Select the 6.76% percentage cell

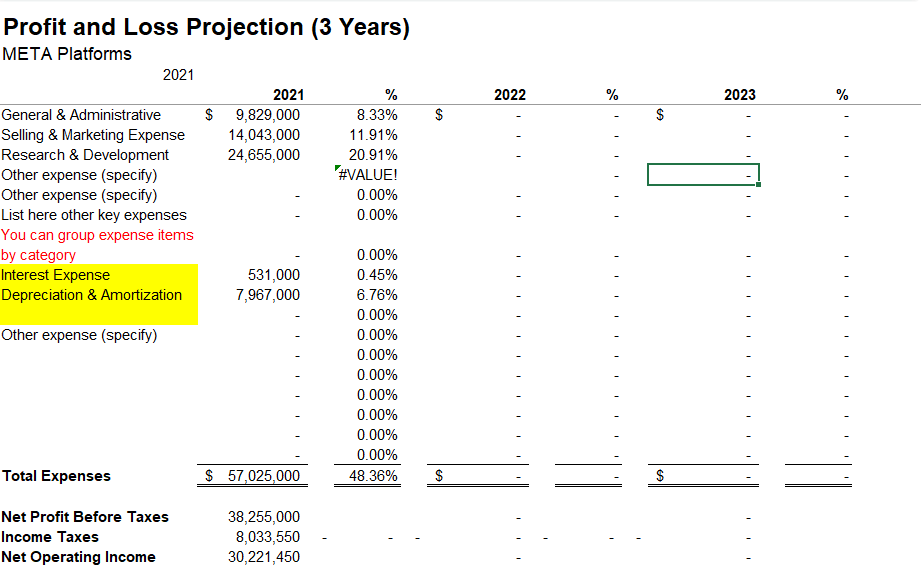[377, 295]
